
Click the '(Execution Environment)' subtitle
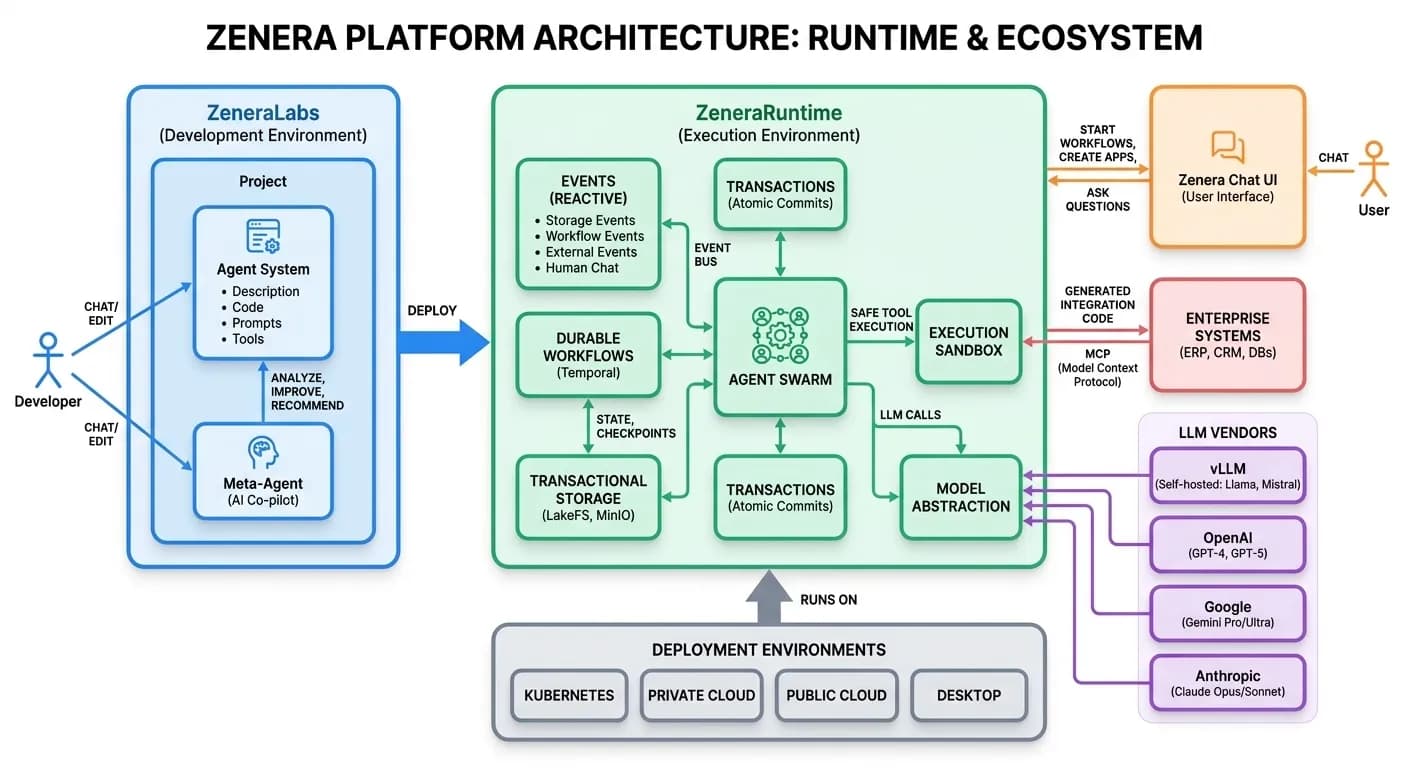tap(769, 136)
